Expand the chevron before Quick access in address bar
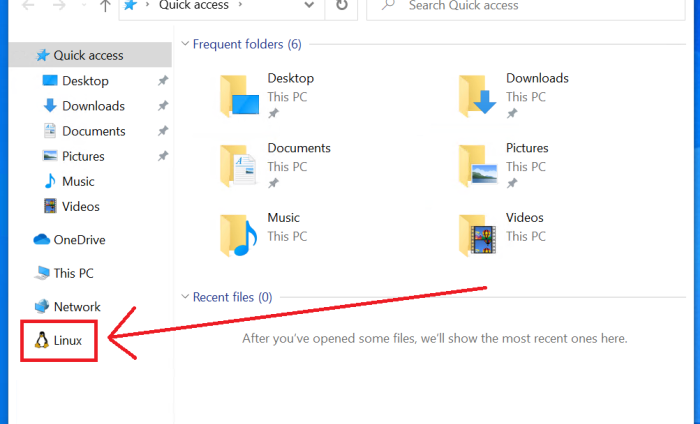The image size is (700, 424). point(147,5)
